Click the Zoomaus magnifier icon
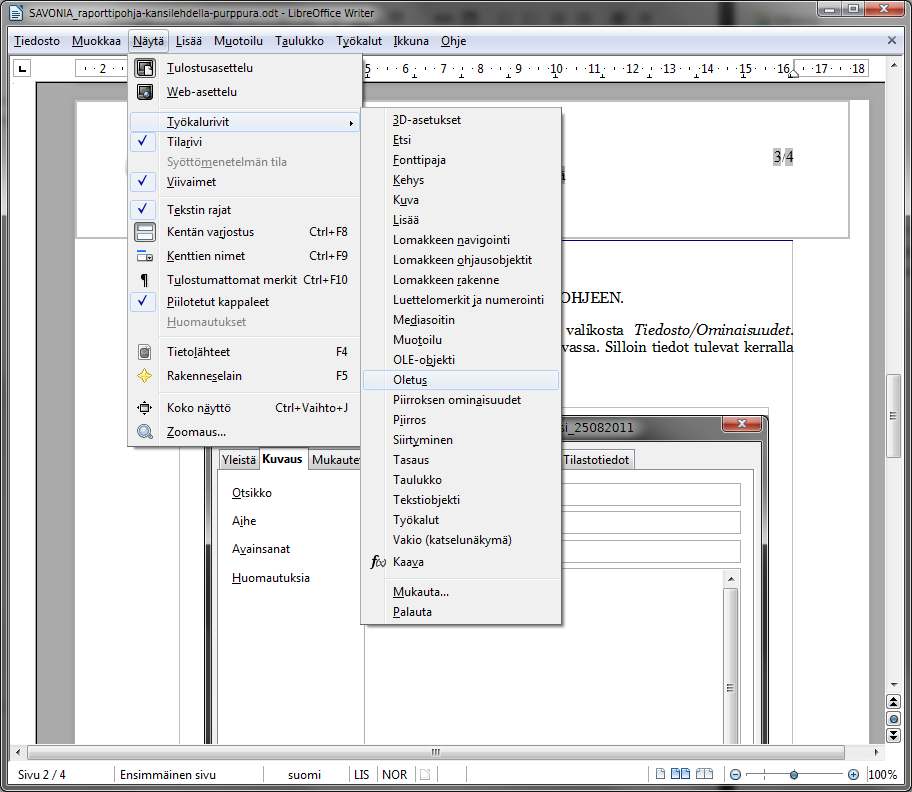Screen dimensions: 912x792 (x=145, y=432)
